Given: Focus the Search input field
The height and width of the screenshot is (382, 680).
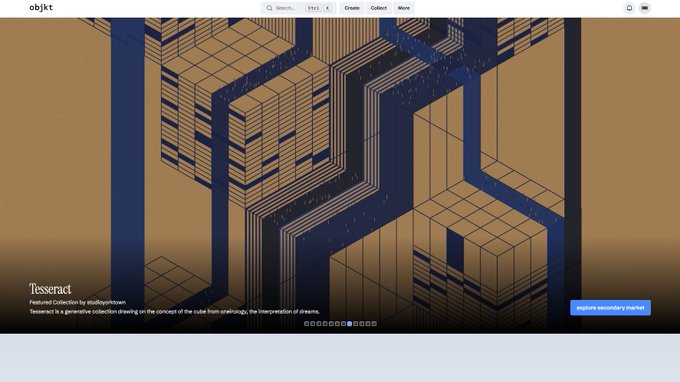Looking at the screenshot, I should [x=298, y=8].
